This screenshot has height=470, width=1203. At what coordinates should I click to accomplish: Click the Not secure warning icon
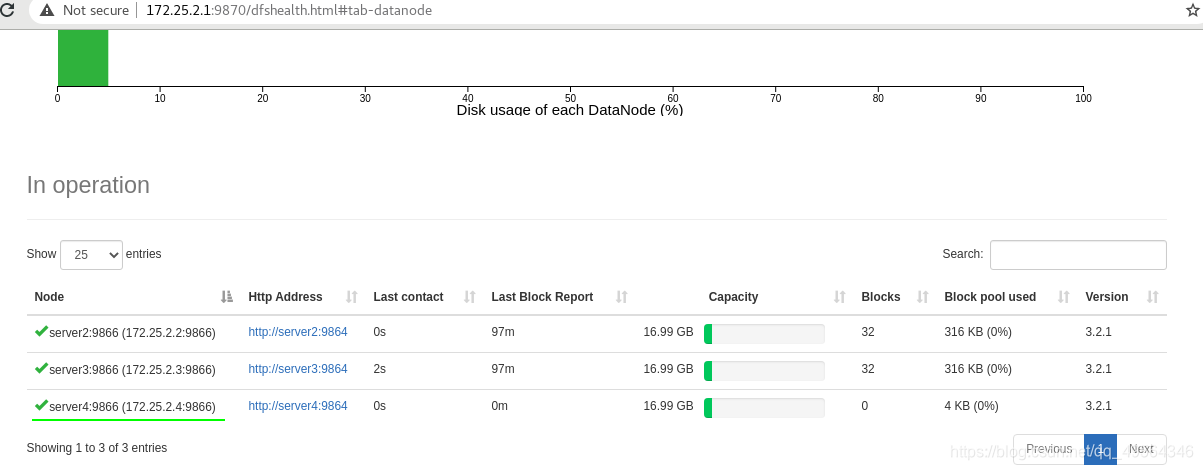pos(47,10)
